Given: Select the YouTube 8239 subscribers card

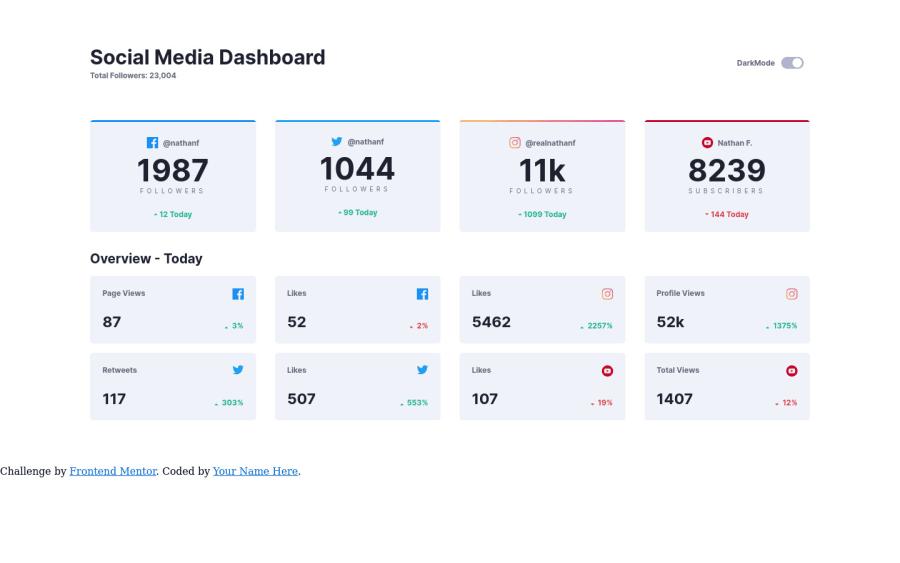Looking at the screenshot, I should [x=727, y=176].
